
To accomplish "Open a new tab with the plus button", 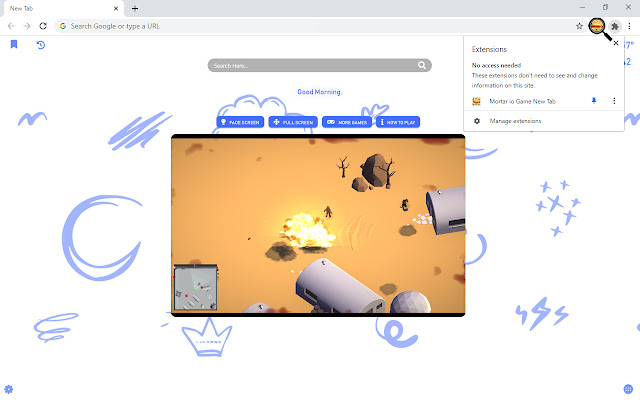I will [135, 8].
